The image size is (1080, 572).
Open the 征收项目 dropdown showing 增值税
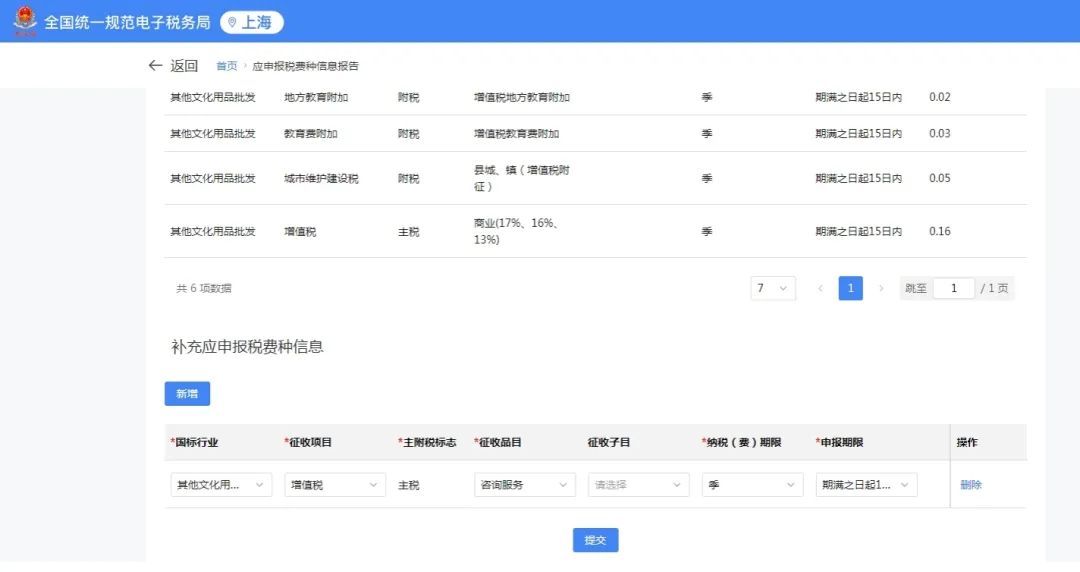[335, 484]
